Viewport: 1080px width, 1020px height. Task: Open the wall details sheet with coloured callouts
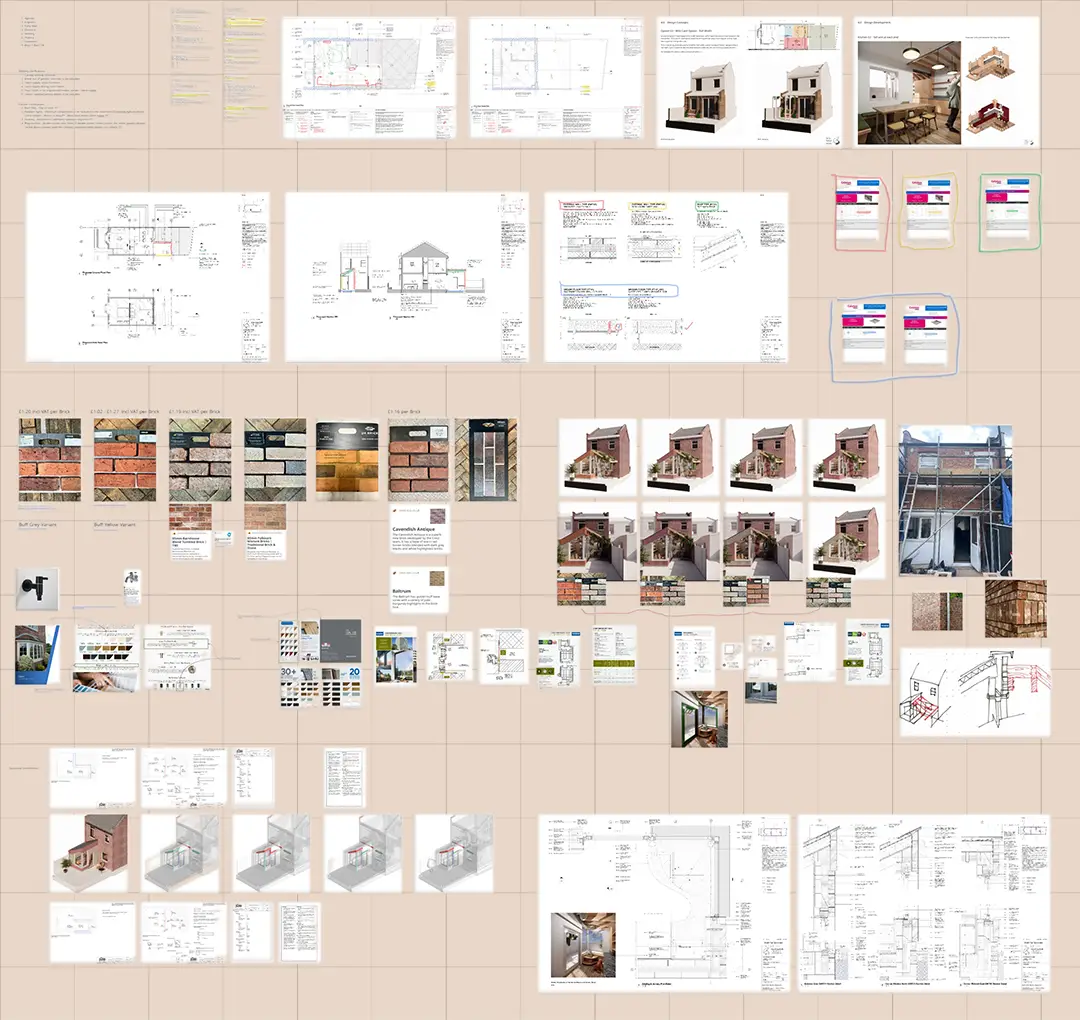click(x=666, y=276)
